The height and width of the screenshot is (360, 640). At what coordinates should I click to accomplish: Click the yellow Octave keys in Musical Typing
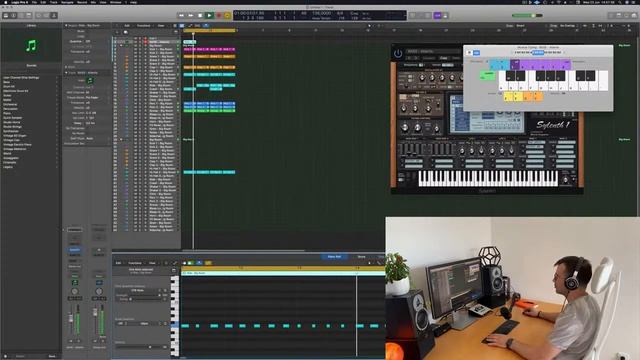pyautogui.click(x=513, y=96)
